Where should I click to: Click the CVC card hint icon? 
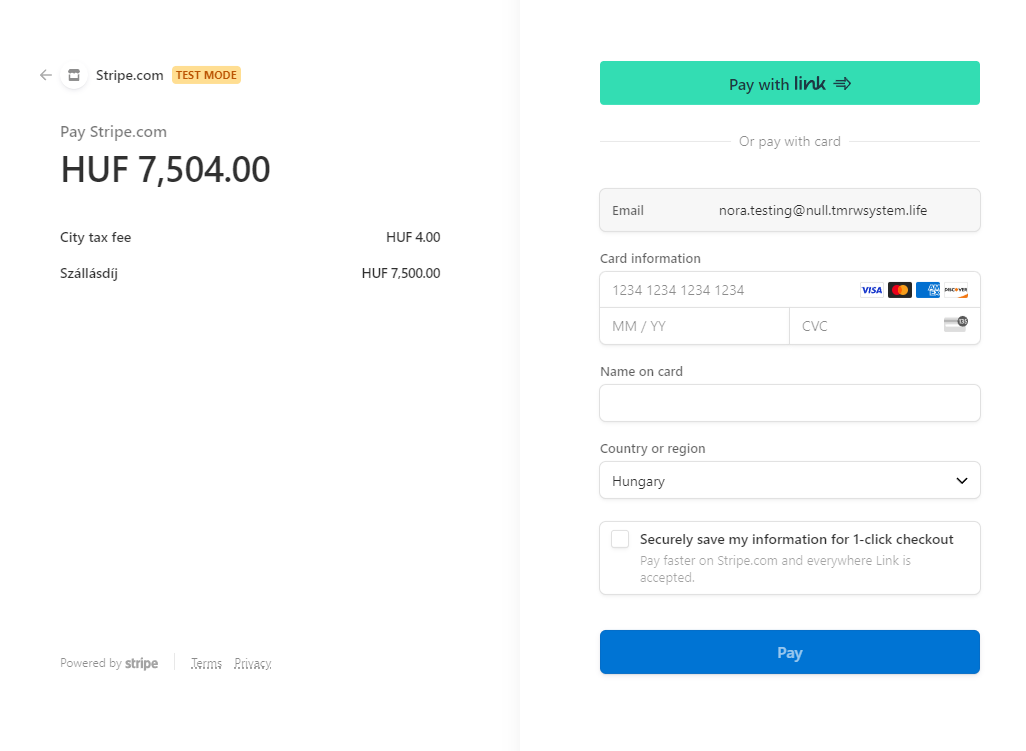tap(956, 324)
